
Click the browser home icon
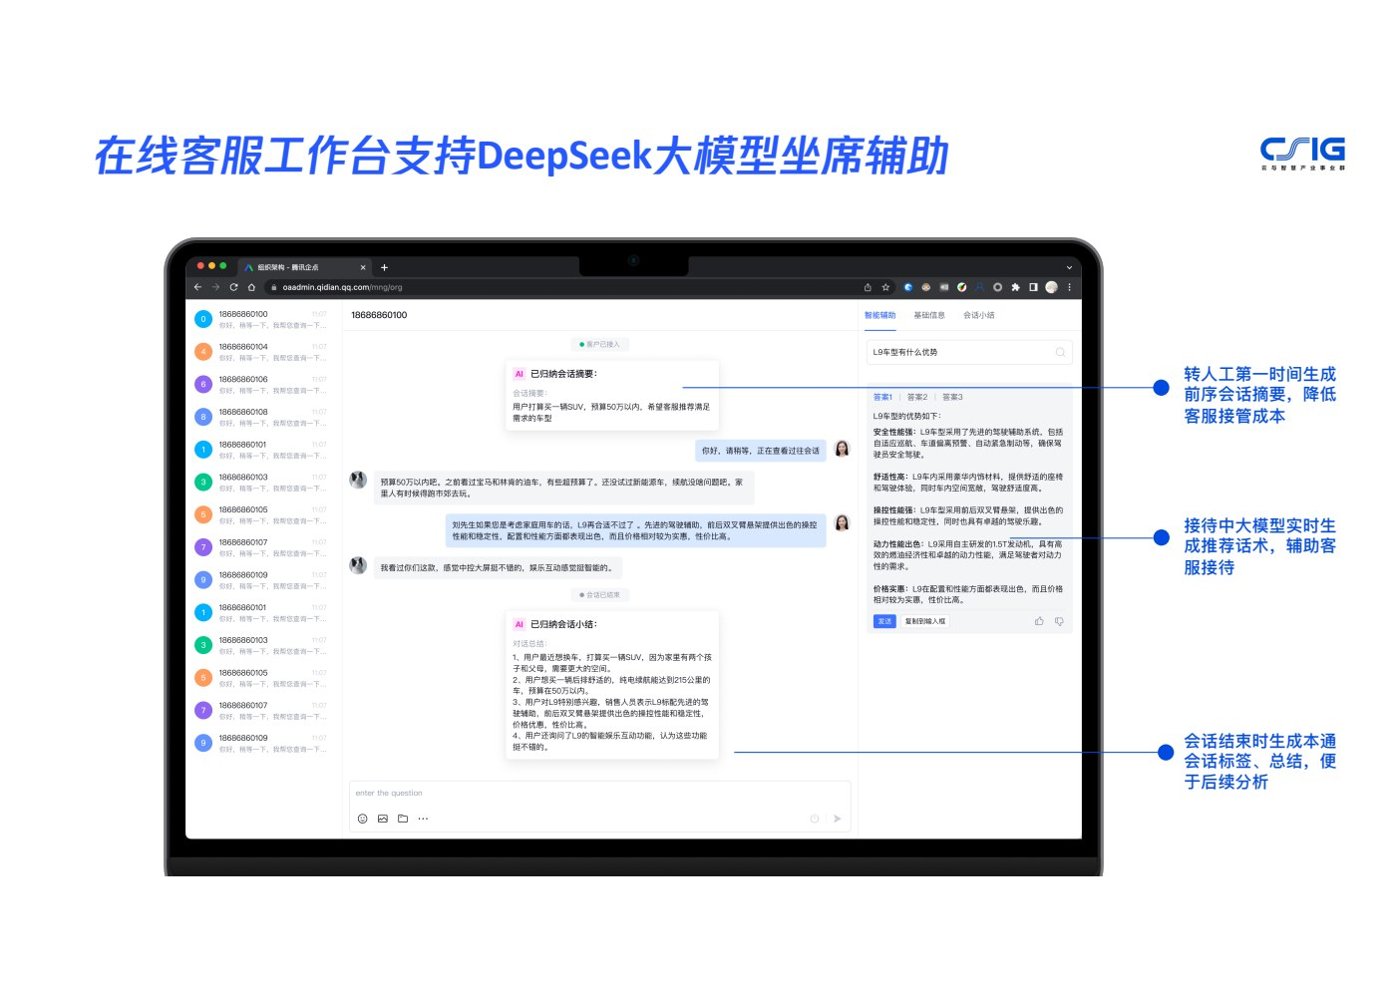tap(252, 287)
